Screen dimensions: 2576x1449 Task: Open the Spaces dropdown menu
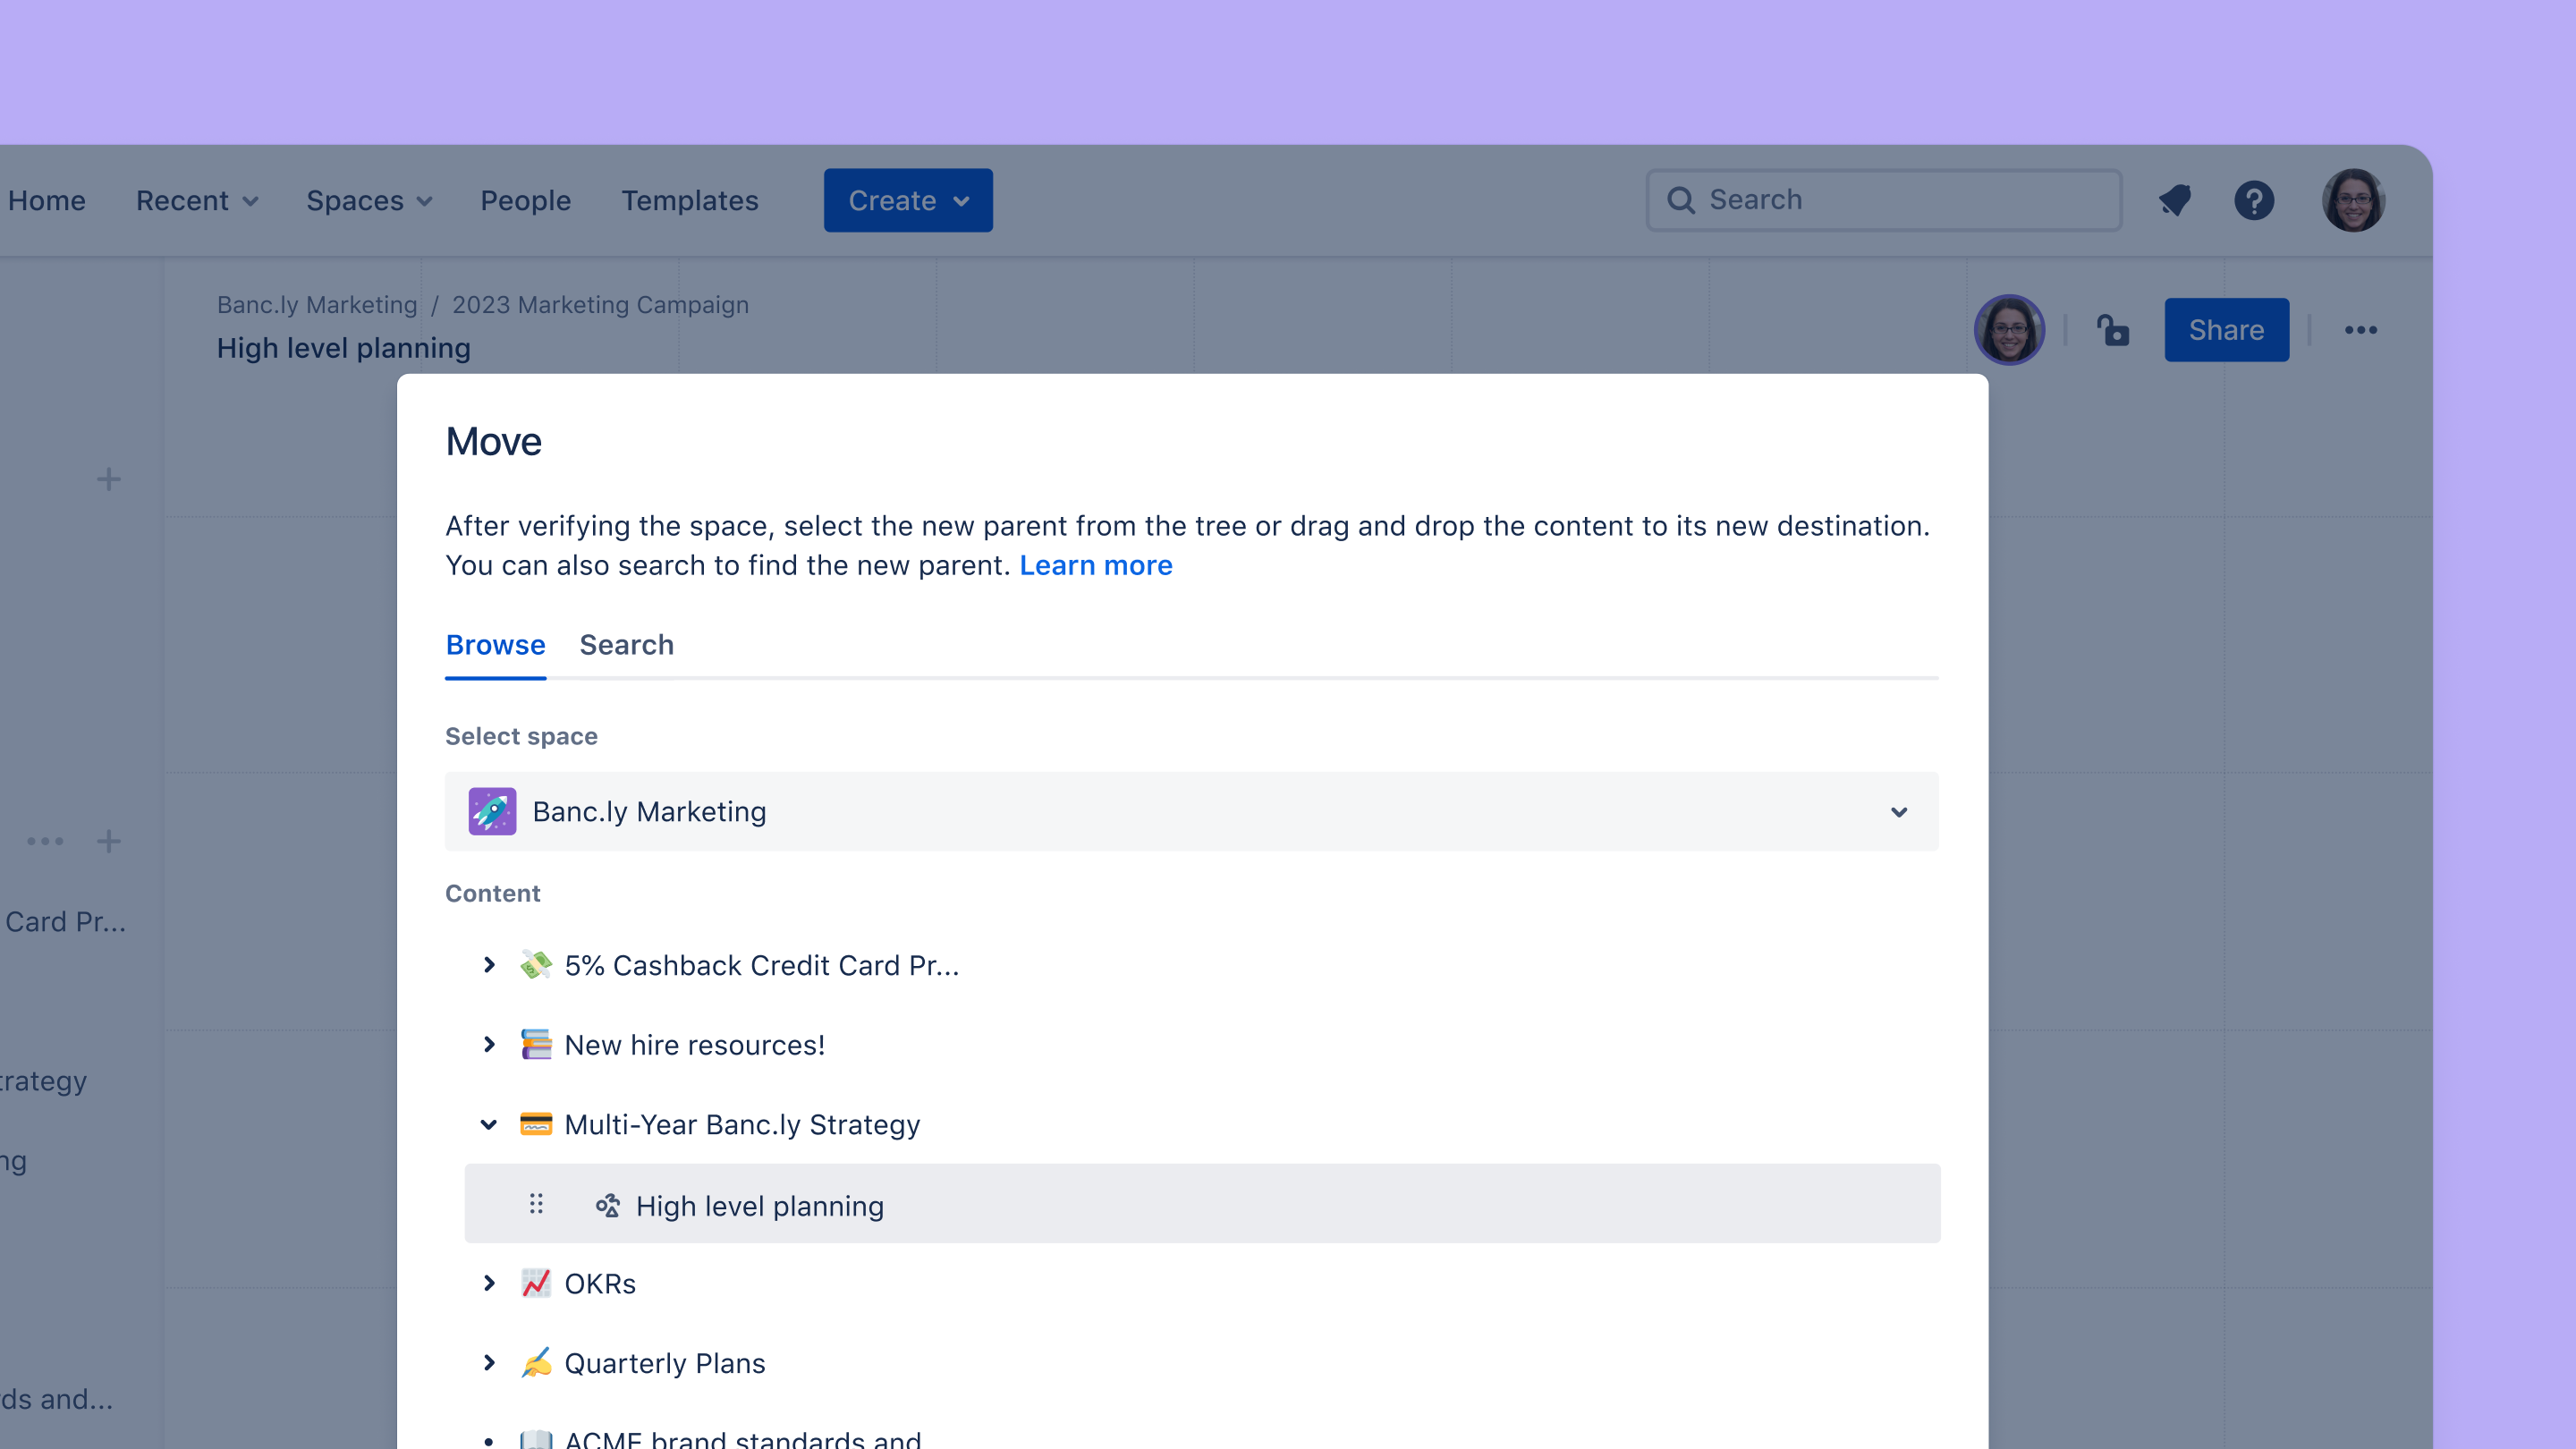[368, 200]
